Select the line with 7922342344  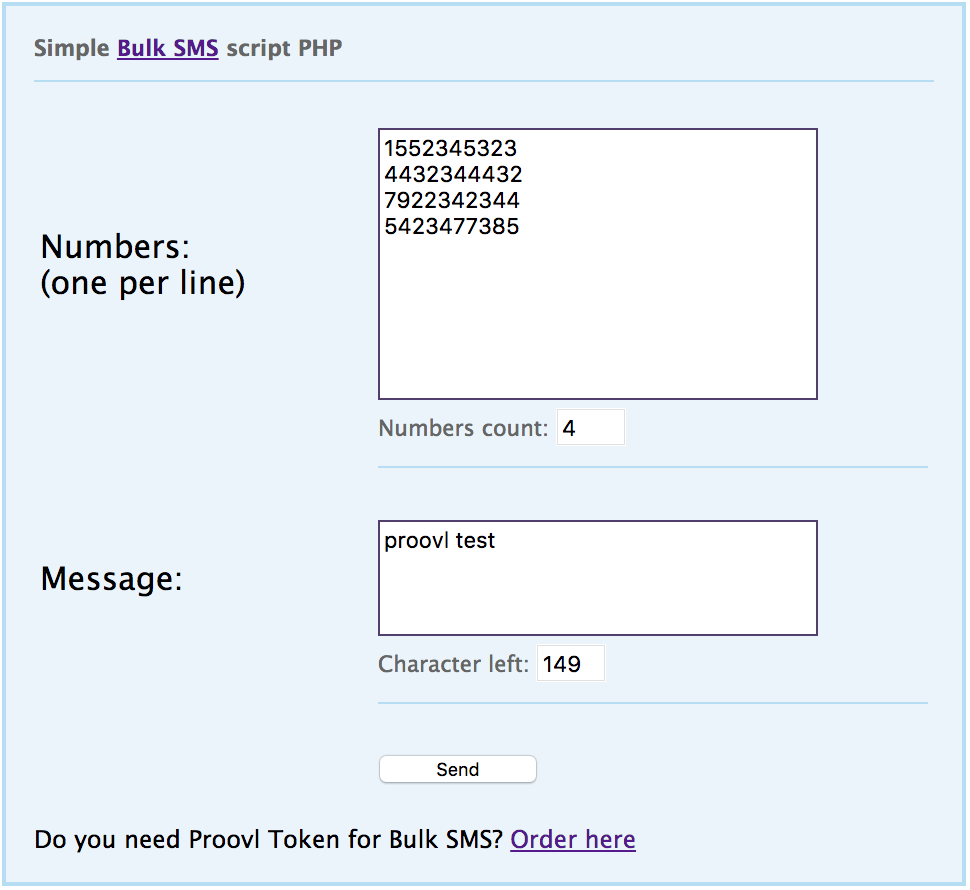(452, 201)
